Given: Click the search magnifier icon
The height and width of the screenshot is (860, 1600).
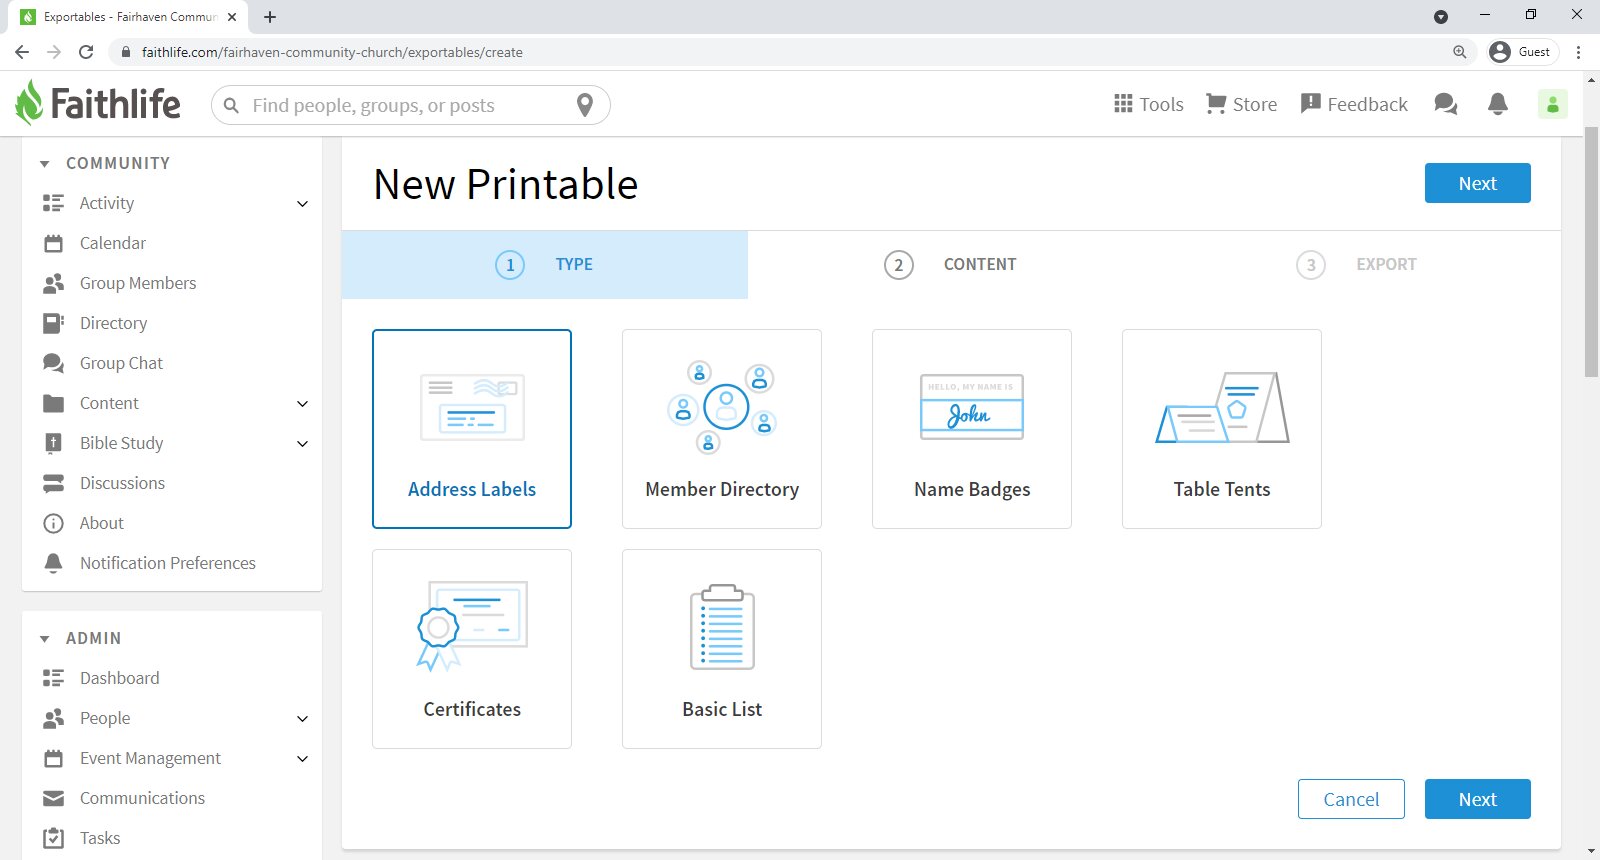Looking at the screenshot, I should 231,105.
